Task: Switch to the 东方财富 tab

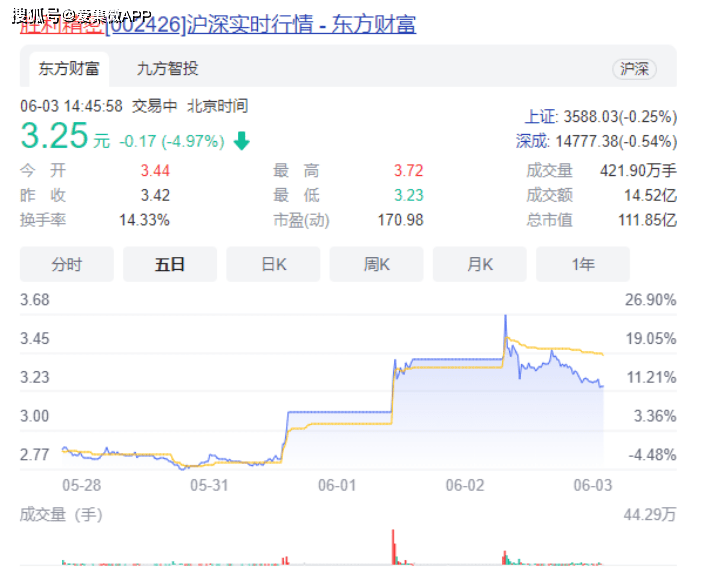Action: (x=69, y=69)
